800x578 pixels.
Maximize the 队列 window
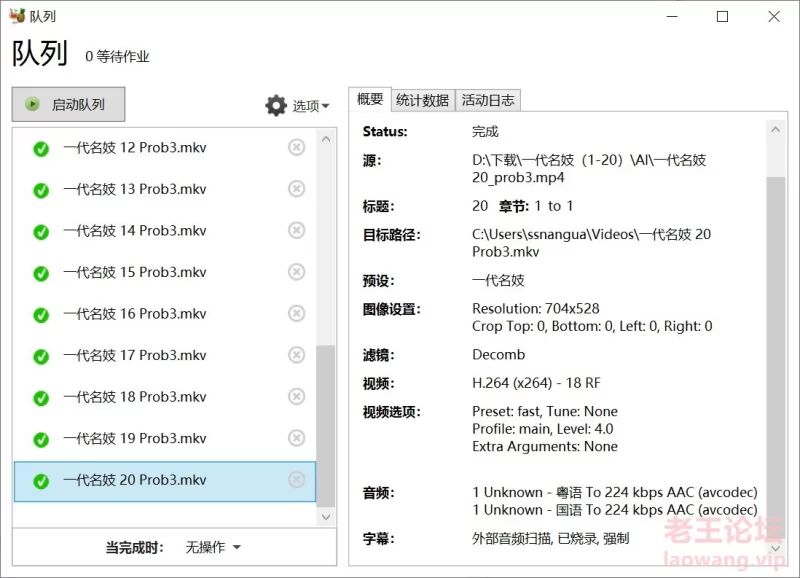(x=722, y=16)
